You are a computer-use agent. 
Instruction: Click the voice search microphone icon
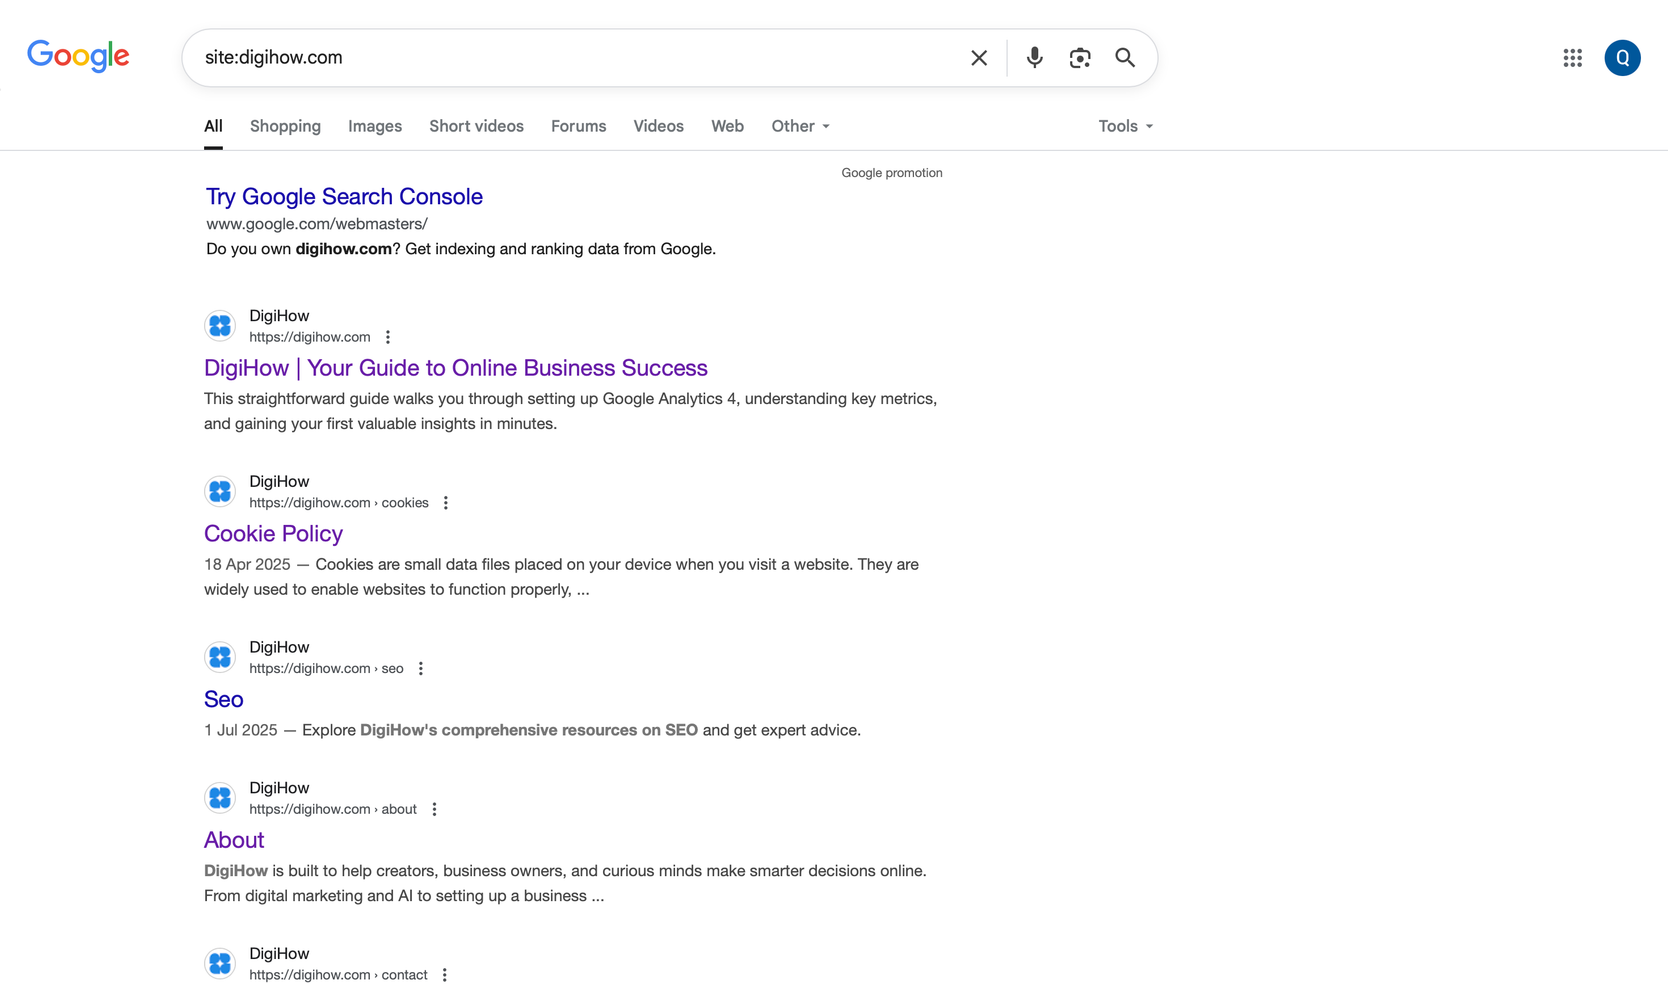[1034, 57]
